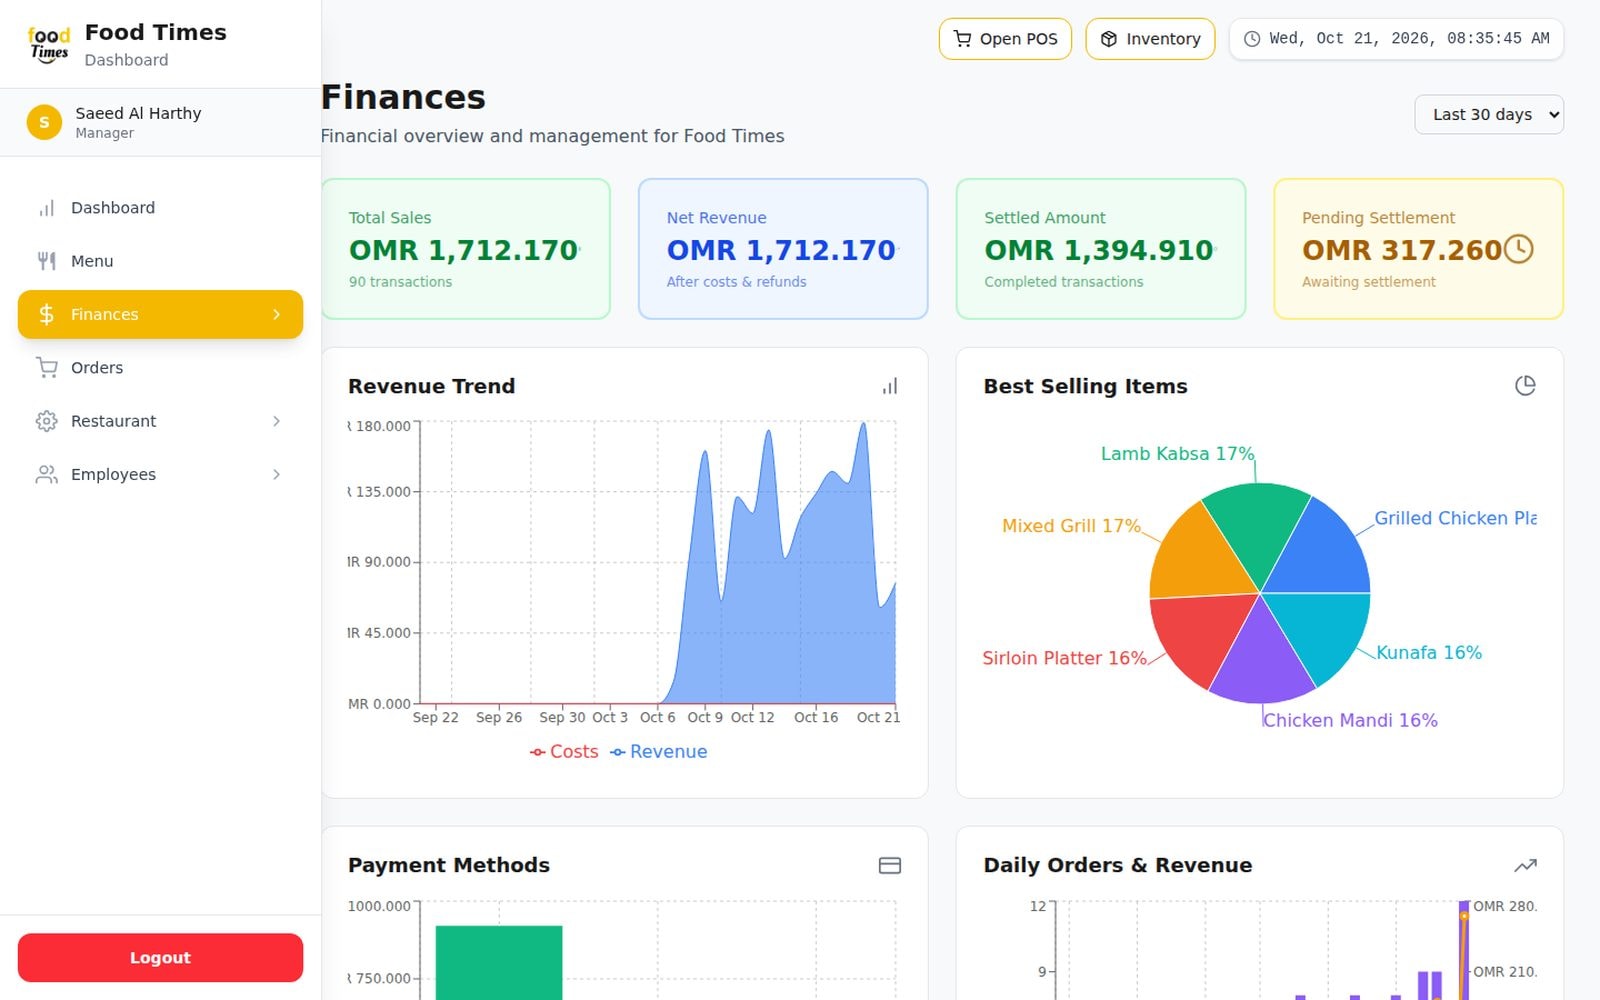The image size is (1600, 1000).
Task: Click the green Payment Methods bar
Action: [x=499, y=962]
